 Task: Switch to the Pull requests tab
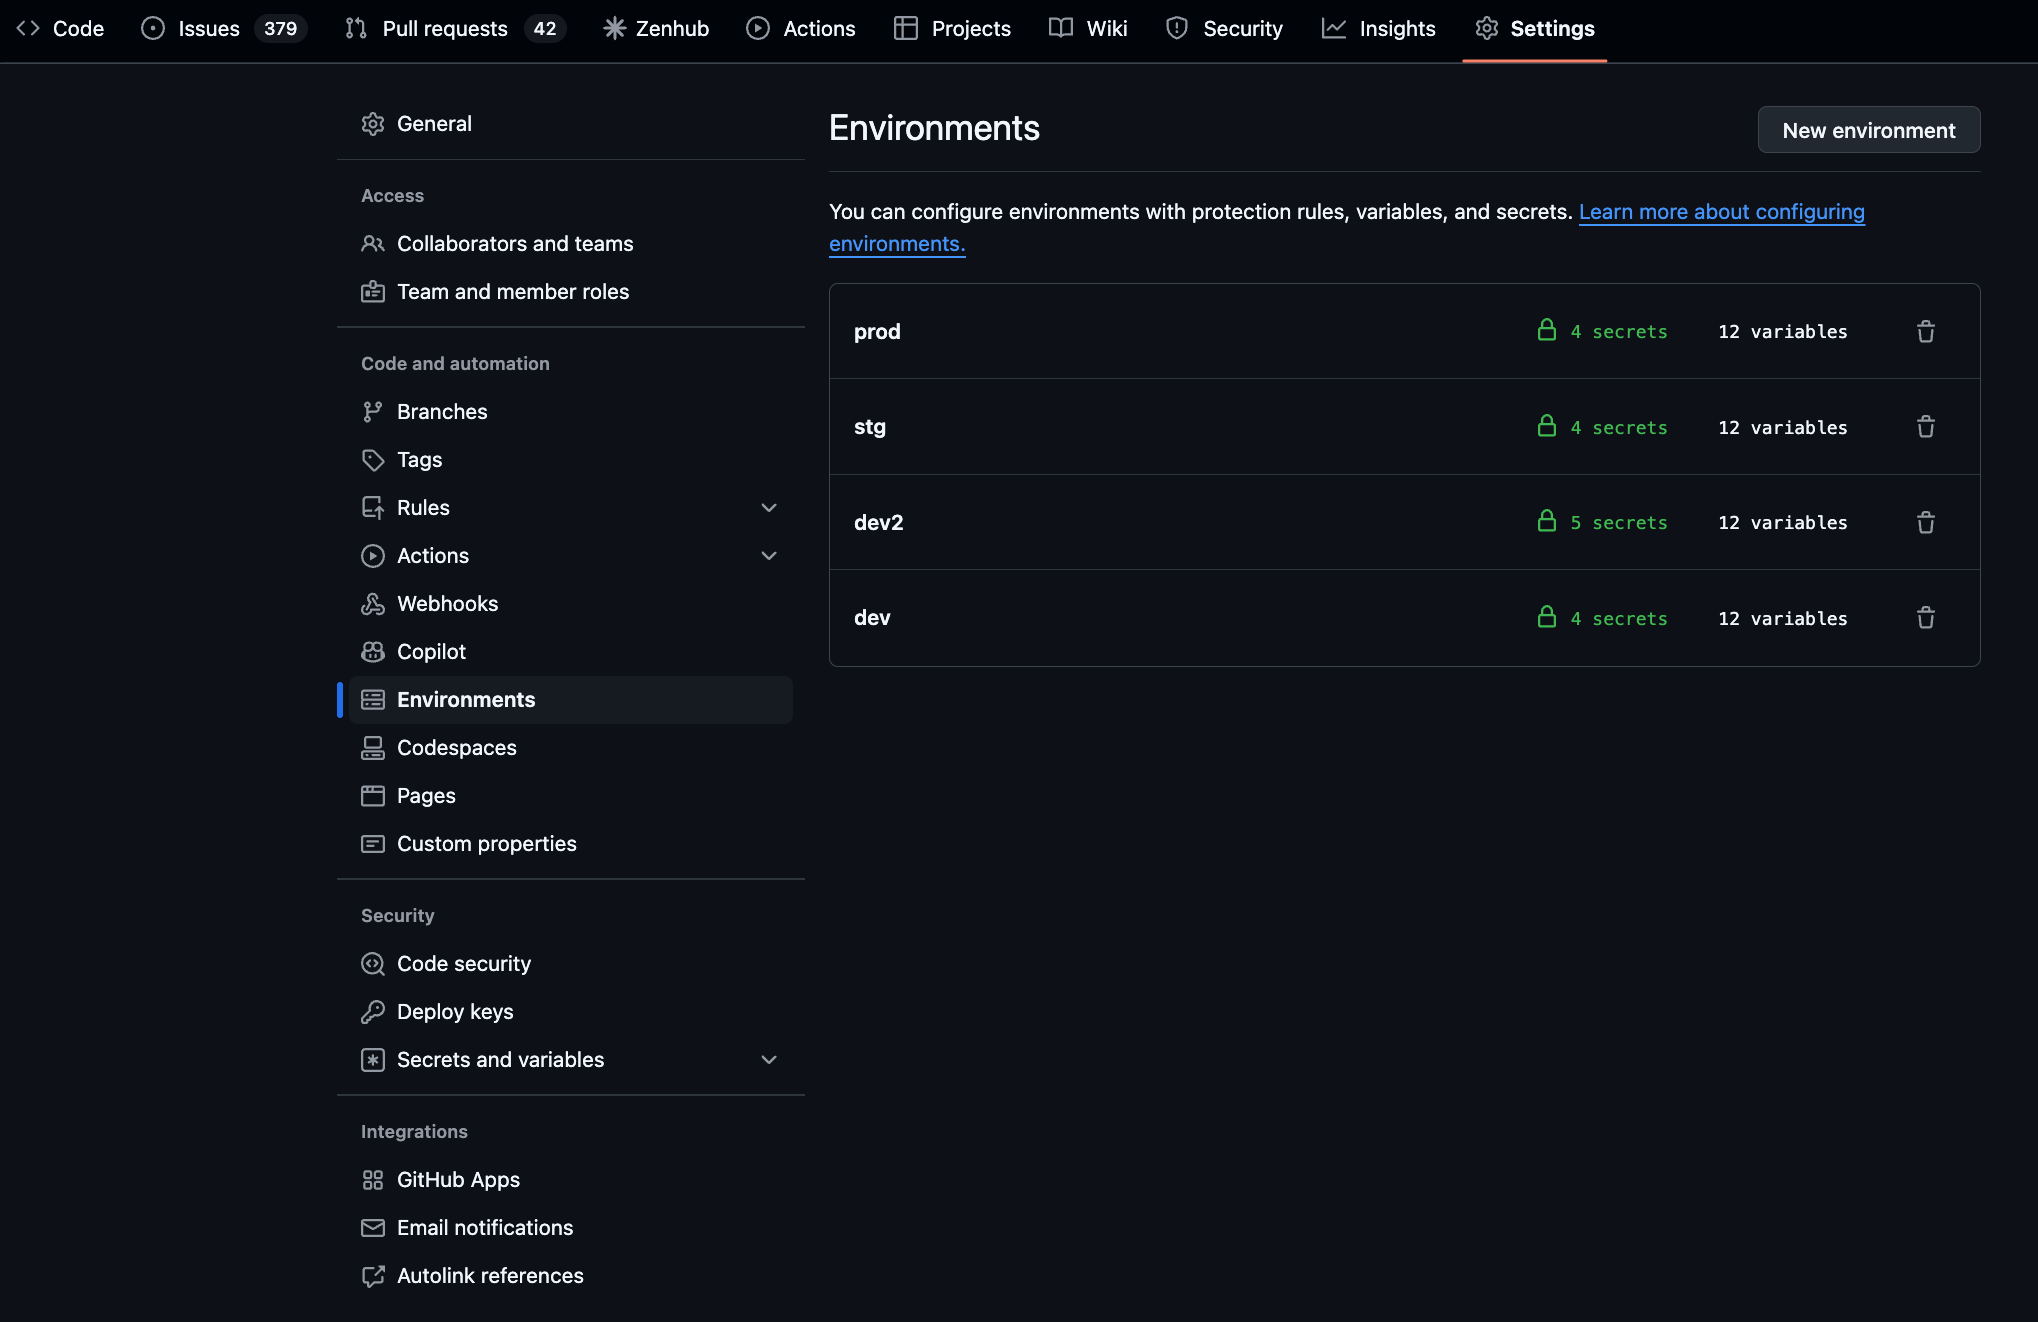pyautogui.click(x=443, y=28)
